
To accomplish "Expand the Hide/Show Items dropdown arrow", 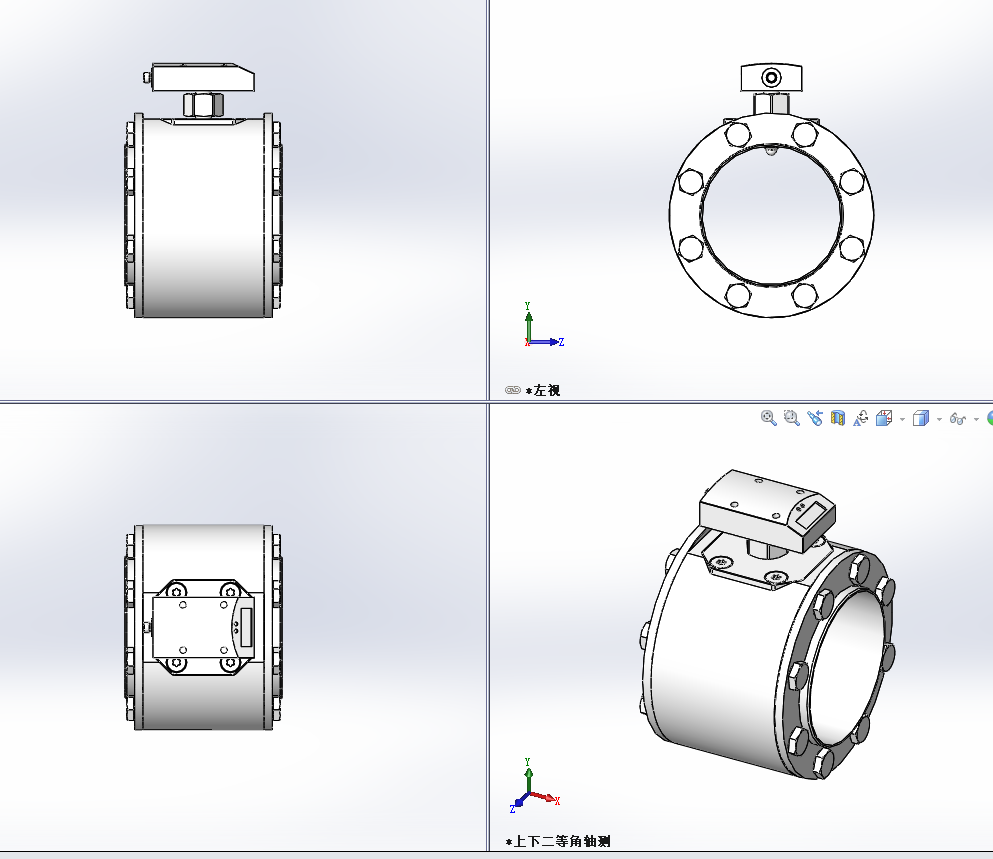I will pos(976,419).
